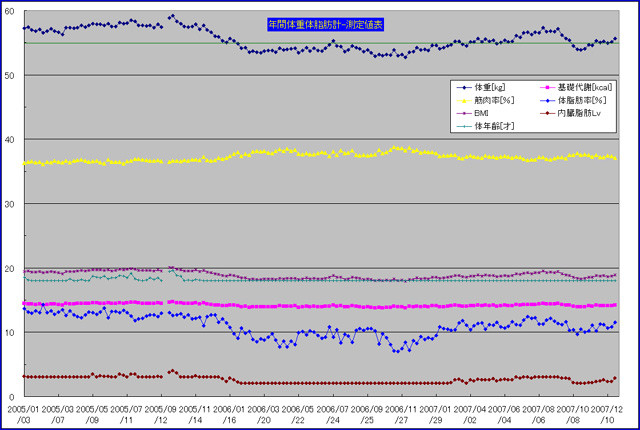This screenshot has width=640, height=430.
Task: Click the x-axis date 2005/09/12
Action: click(160, 414)
